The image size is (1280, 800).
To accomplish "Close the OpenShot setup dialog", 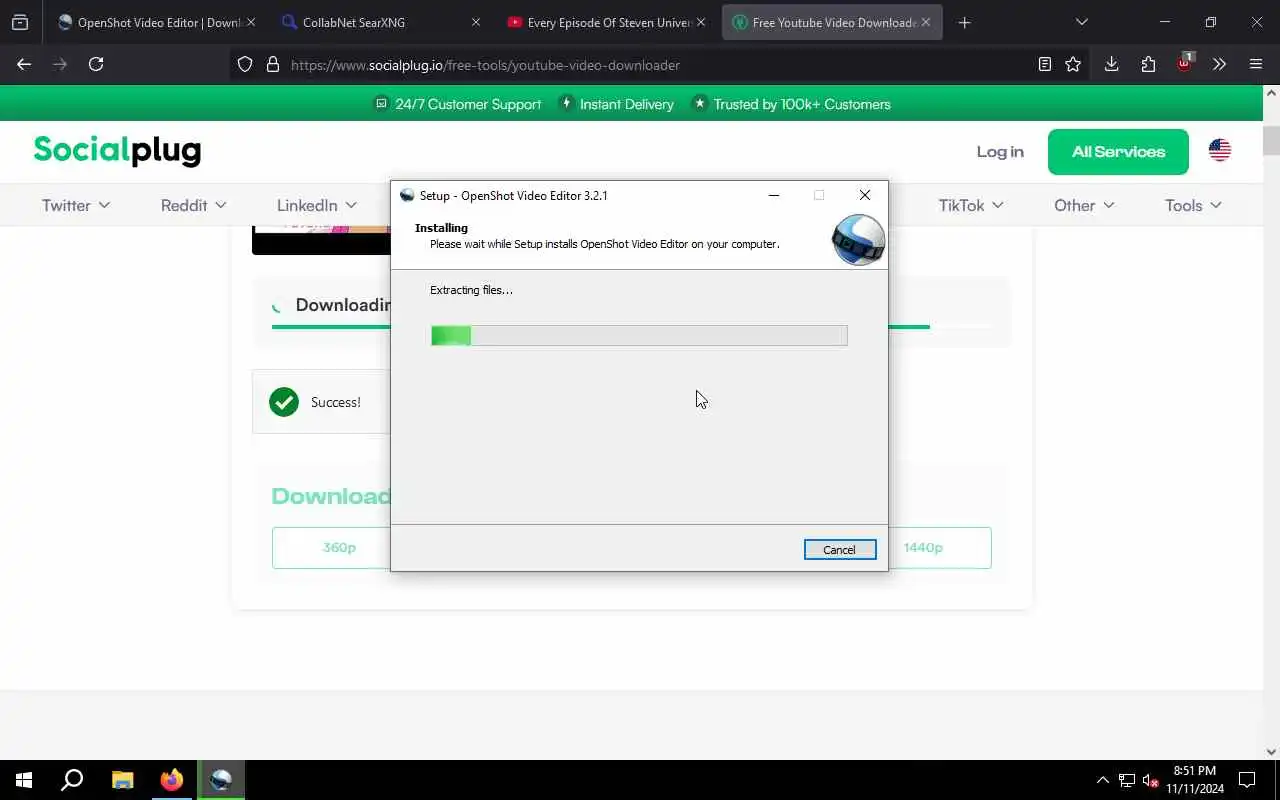I will (x=865, y=195).
